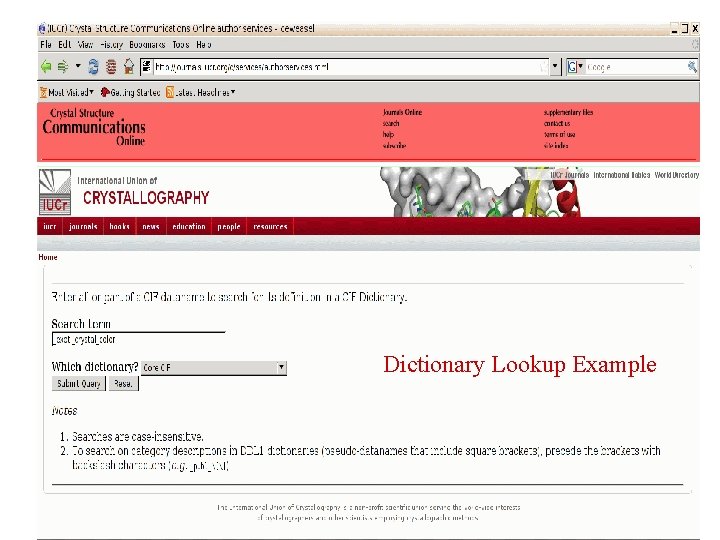This screenshot has height=540, width=720.
Task: Open the History menu
Action: [112, 45]
